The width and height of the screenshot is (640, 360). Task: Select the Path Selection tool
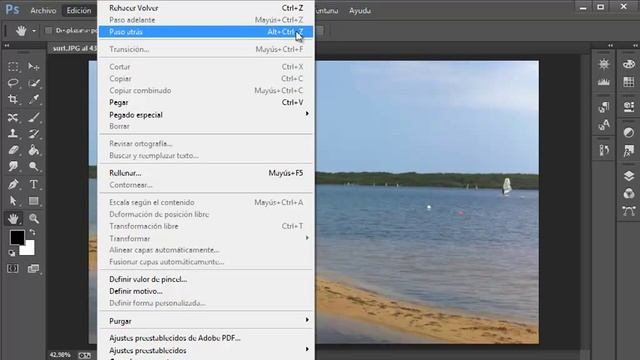13,200
